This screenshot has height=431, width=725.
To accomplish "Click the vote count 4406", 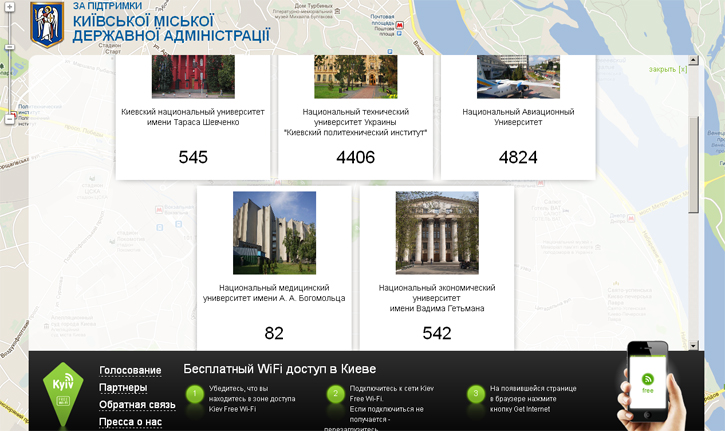I will point(356,157).
